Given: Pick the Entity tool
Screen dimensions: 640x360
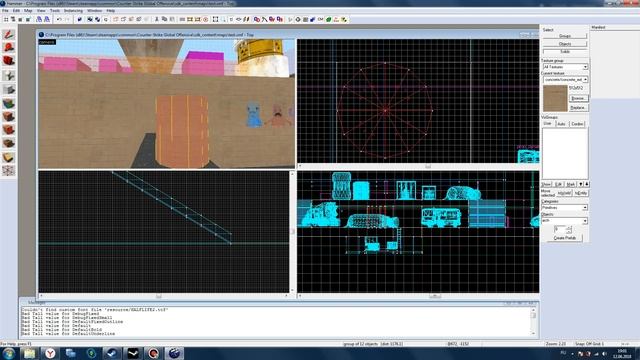Looking at the screenshot, I should coord(9,75).
